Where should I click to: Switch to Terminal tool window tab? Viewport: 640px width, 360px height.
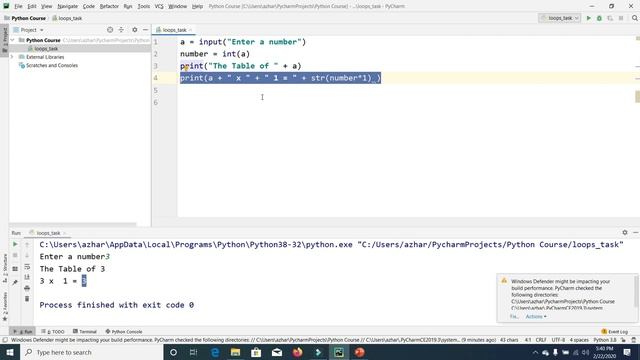[84, 331]
